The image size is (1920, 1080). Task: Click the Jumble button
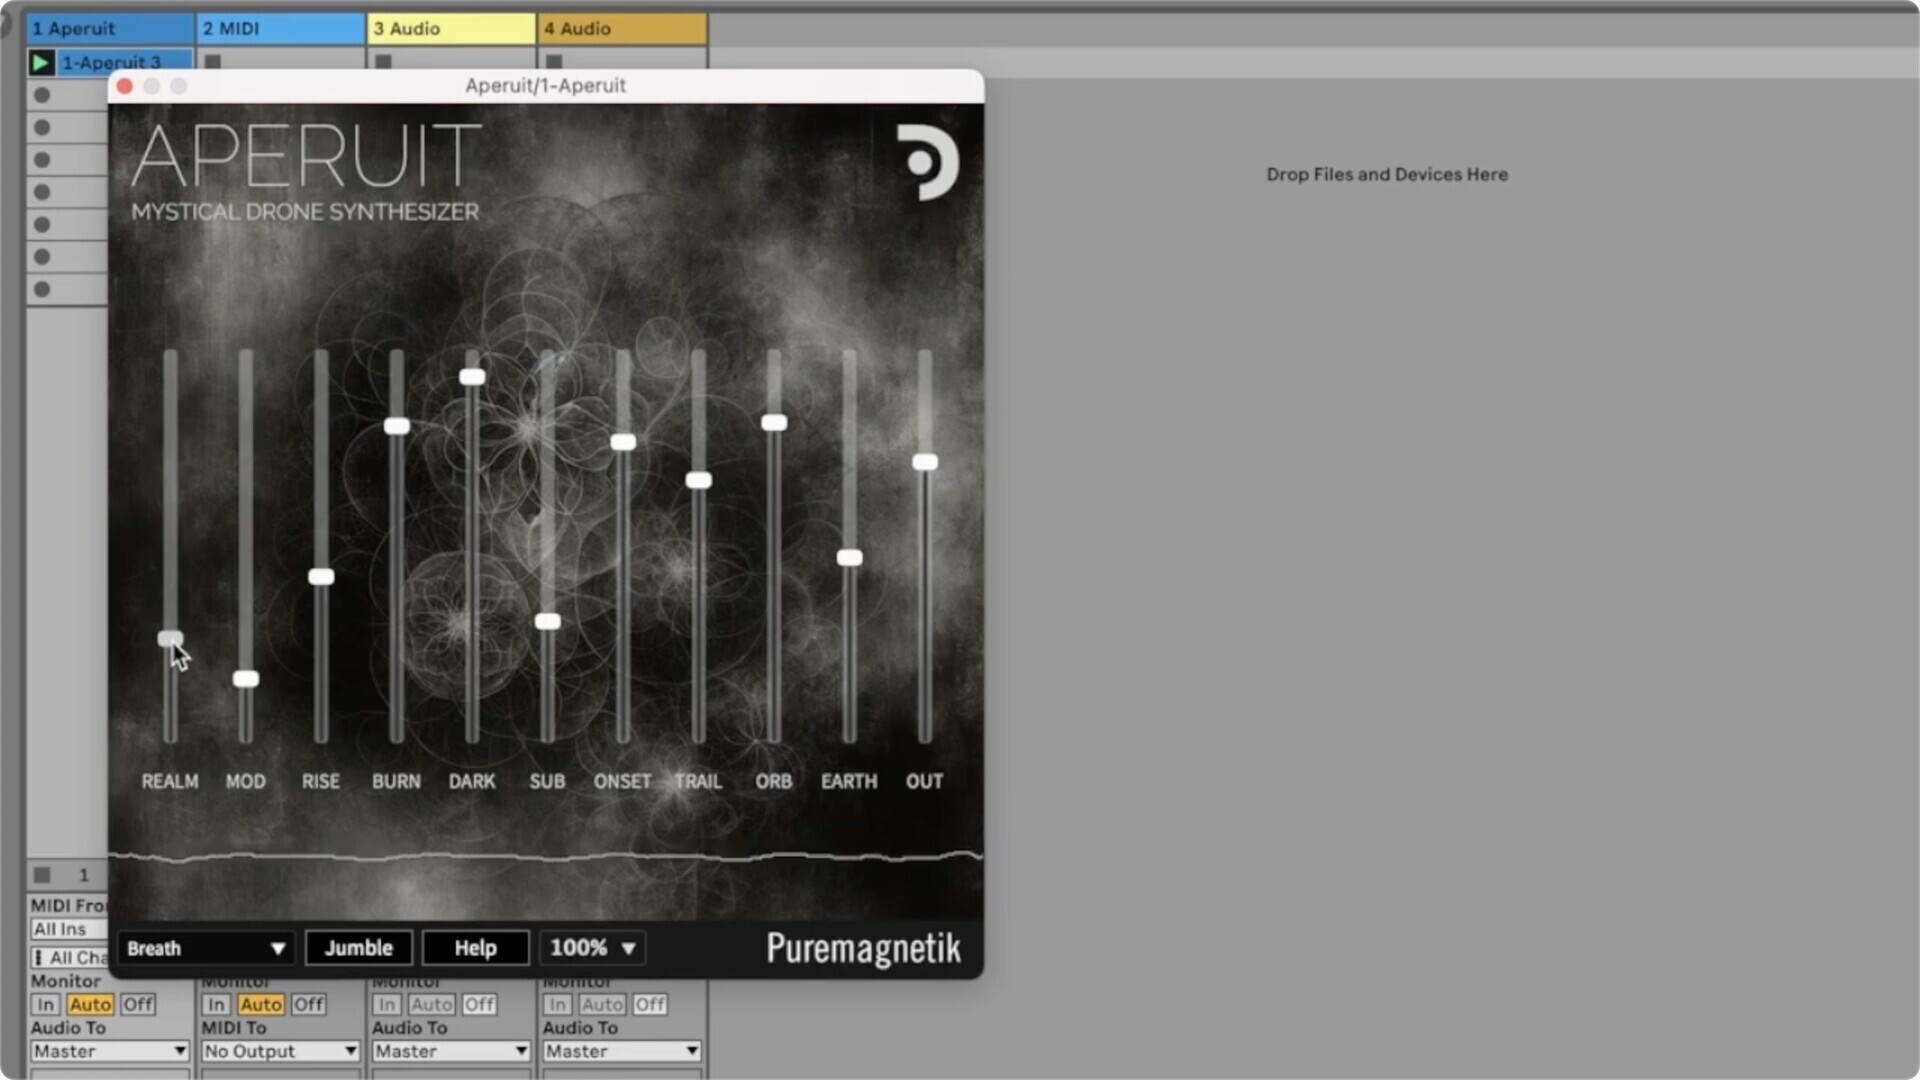point(359,948)
